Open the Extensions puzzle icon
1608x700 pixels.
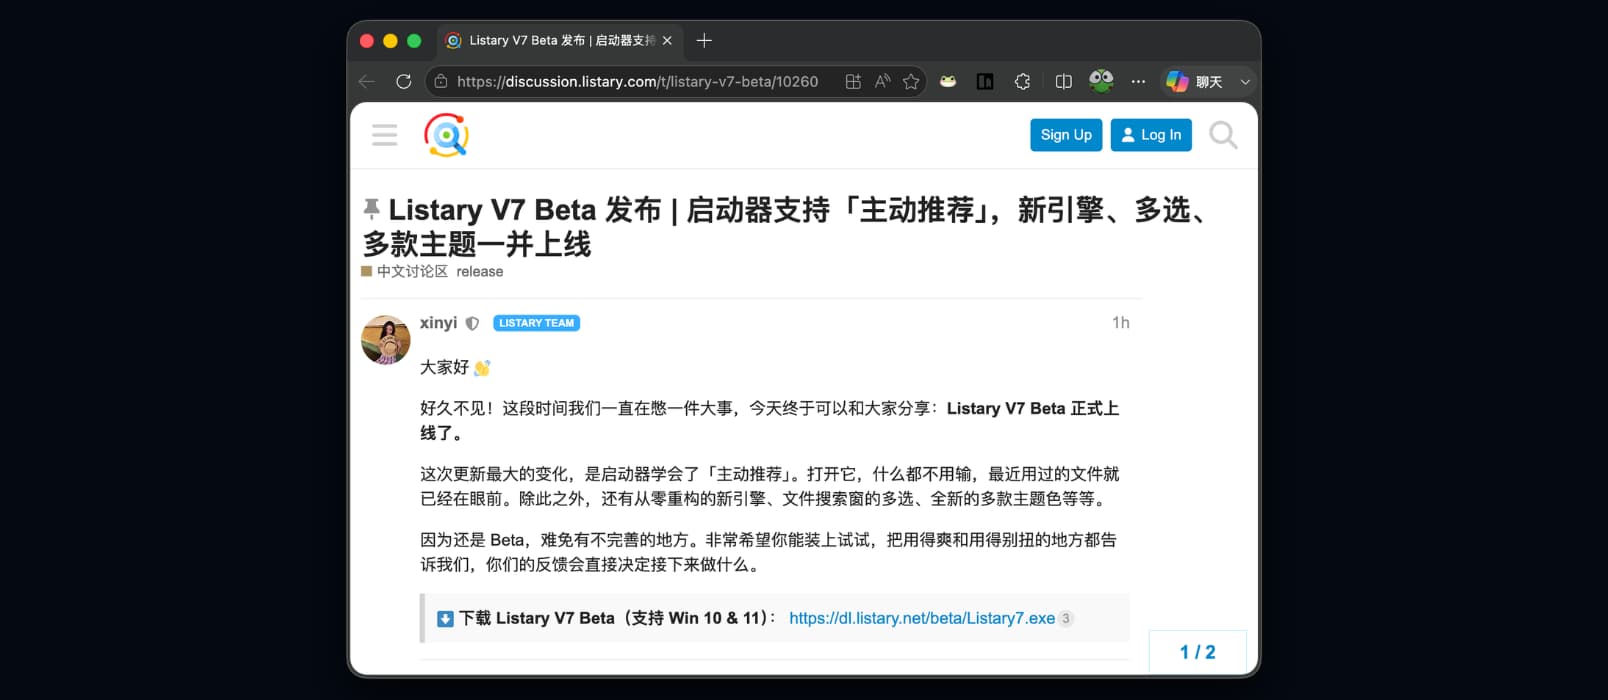[1022, 82]
